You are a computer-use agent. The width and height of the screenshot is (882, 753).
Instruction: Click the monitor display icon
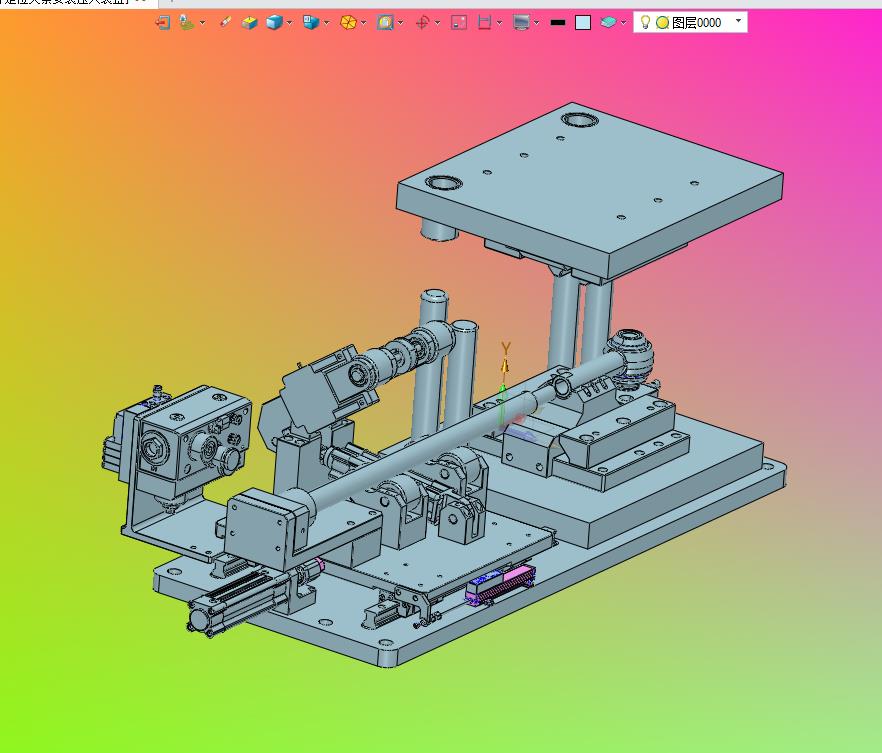point(521,22)
